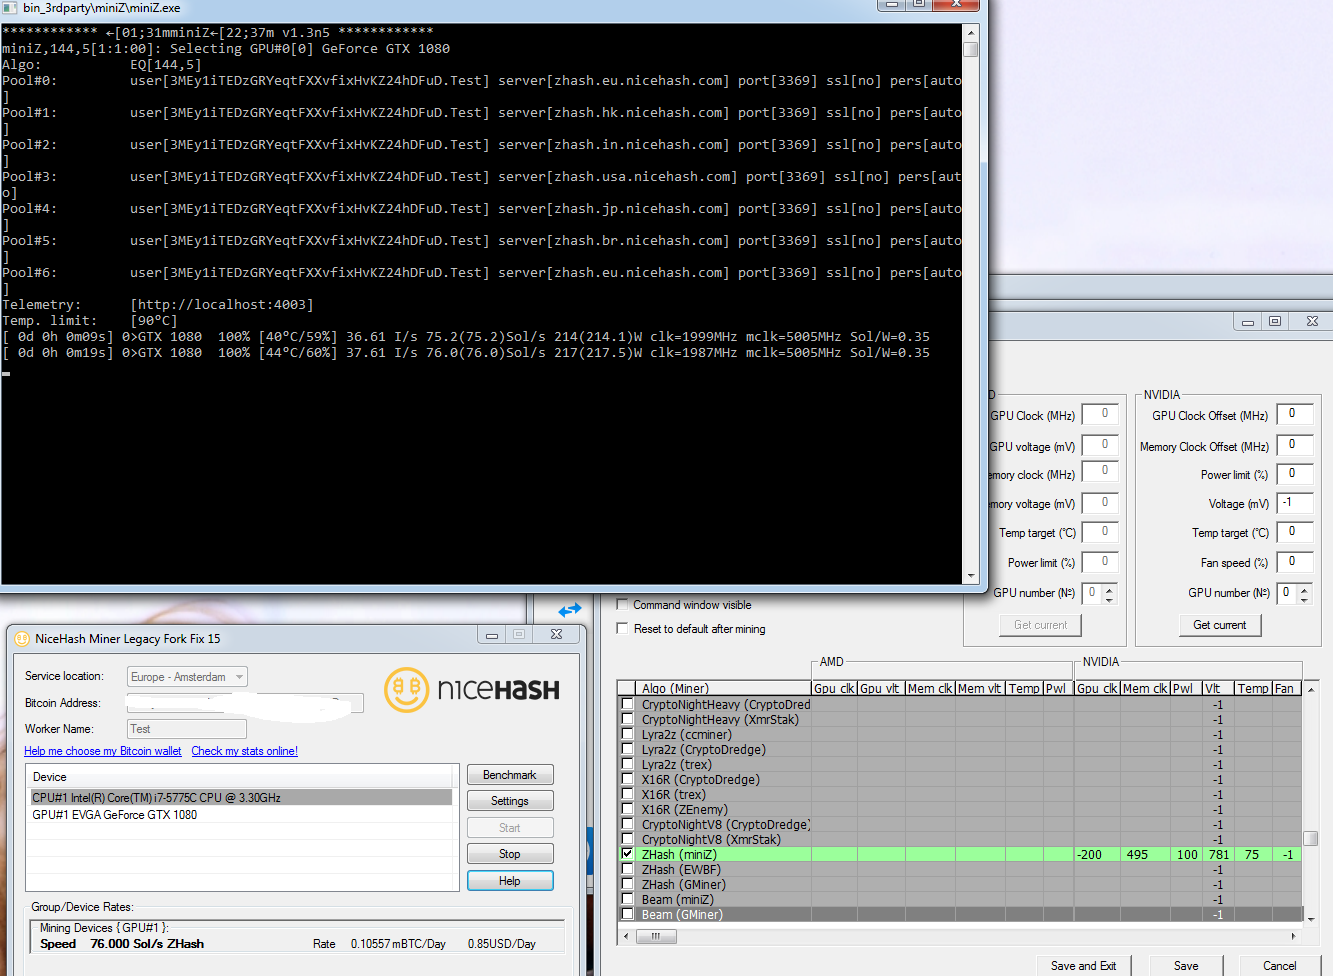
Task: Click the NVIDIA GPU Clock Offset field
Action: 1295,415
